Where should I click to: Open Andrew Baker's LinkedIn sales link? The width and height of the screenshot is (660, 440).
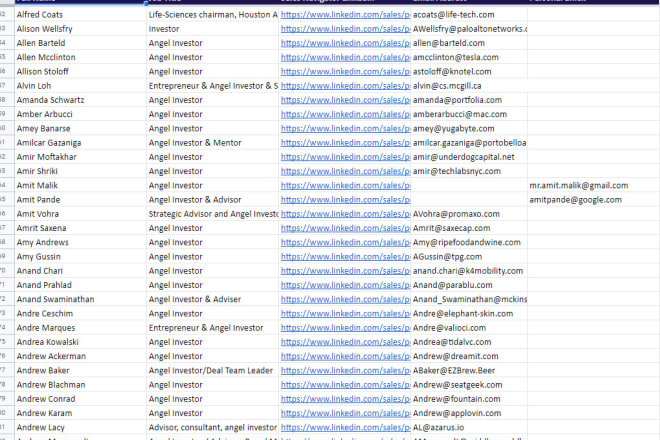tap(346, 371)
